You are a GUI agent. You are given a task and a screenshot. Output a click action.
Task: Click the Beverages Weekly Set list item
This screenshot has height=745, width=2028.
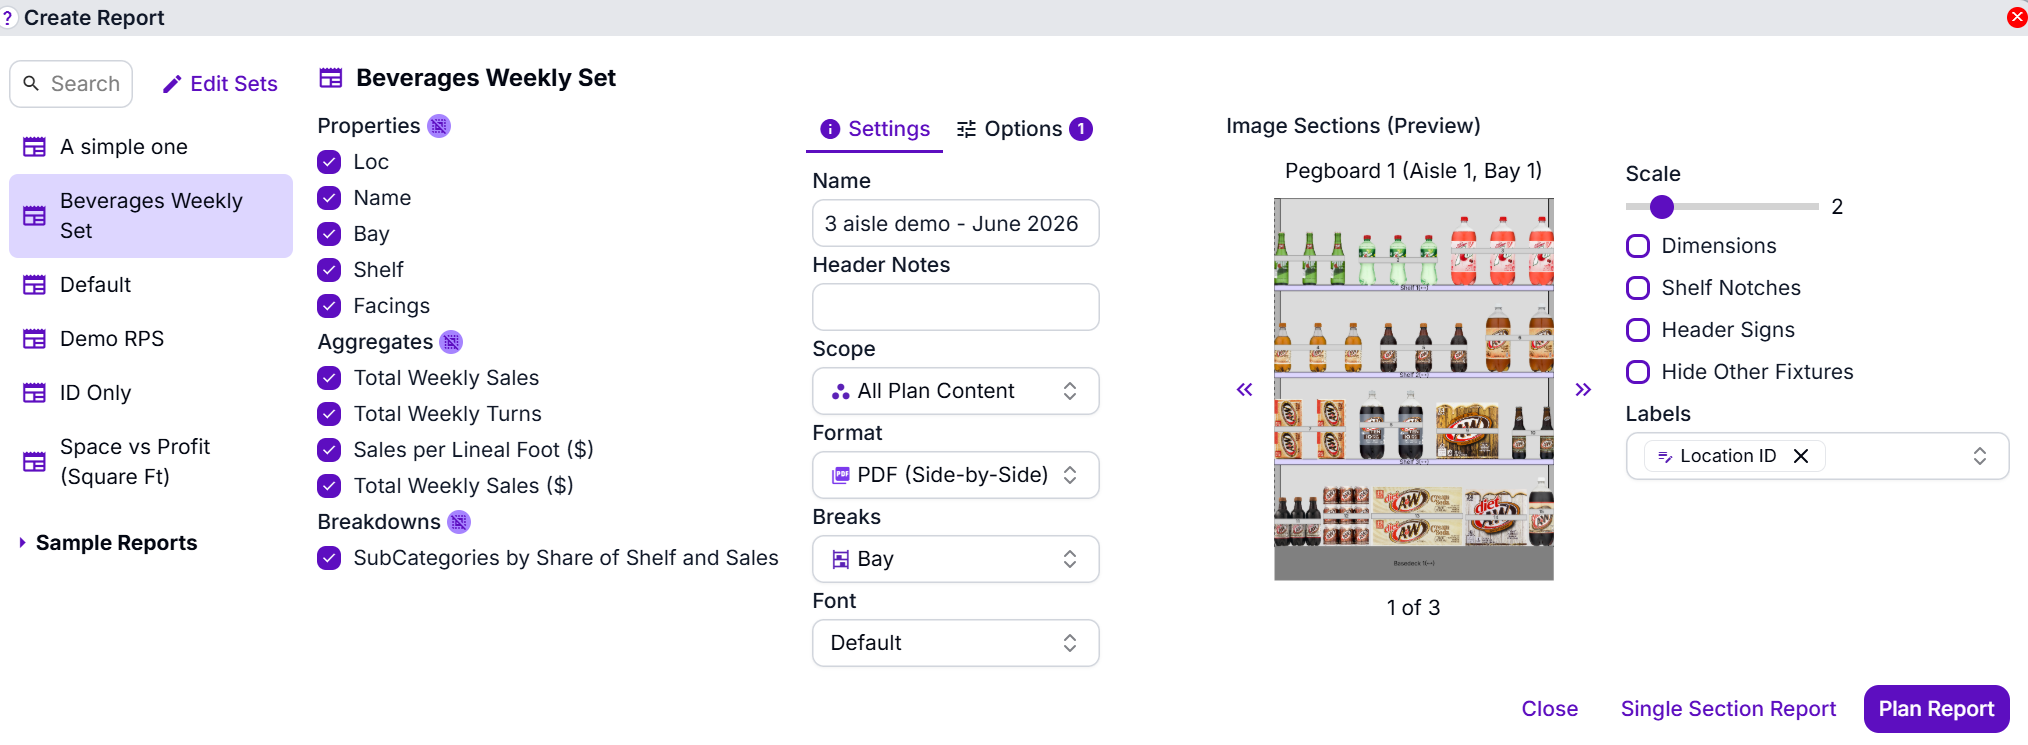(x=151, y=216)
